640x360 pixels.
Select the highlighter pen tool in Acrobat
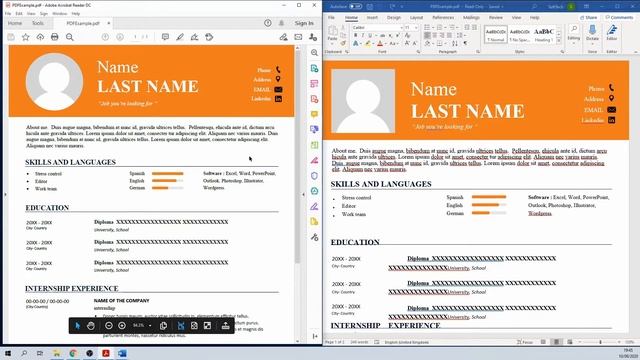(180, 37)
